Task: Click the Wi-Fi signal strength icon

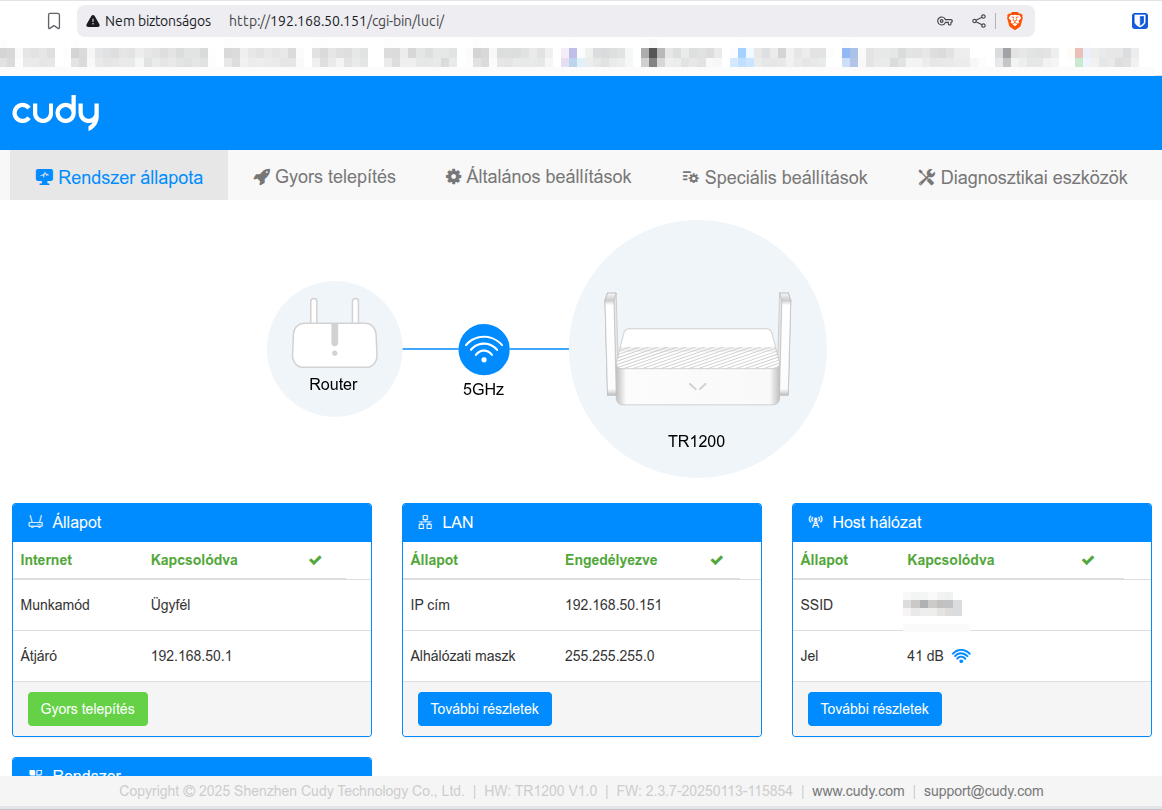Action: click(x=961, y=656)
